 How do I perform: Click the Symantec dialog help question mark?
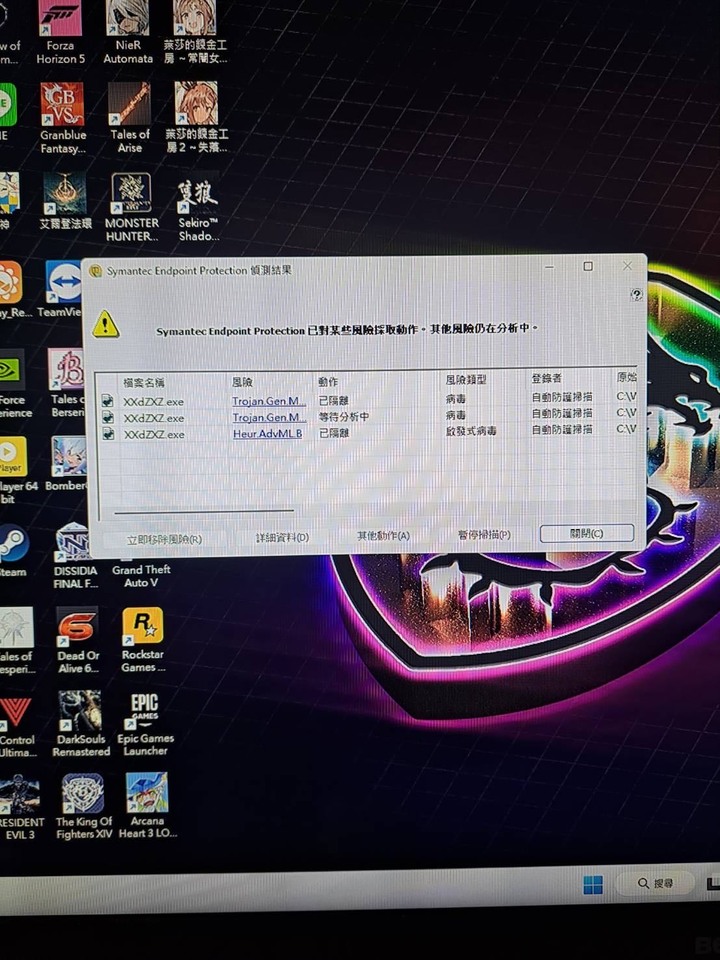pyautogui.click(x=637, y=295)
